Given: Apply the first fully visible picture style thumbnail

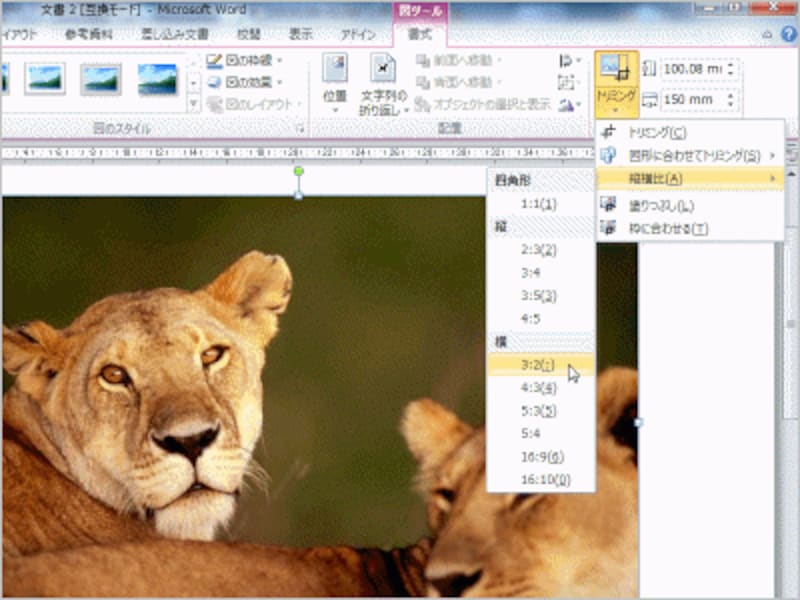Looking at the screenshot, I should click(x=44, y=79).
